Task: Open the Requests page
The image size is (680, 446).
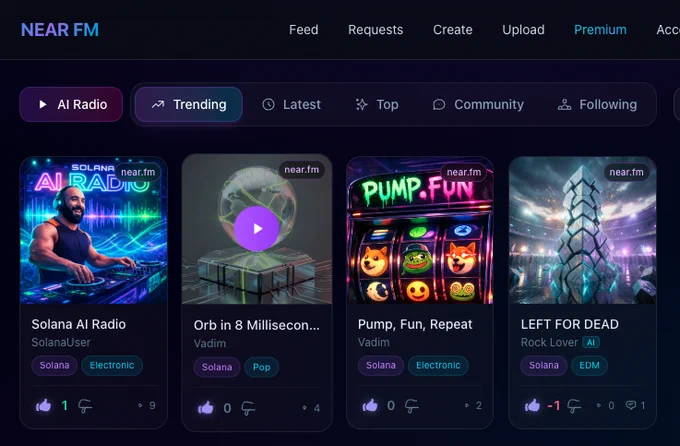Action: point(376,30)
